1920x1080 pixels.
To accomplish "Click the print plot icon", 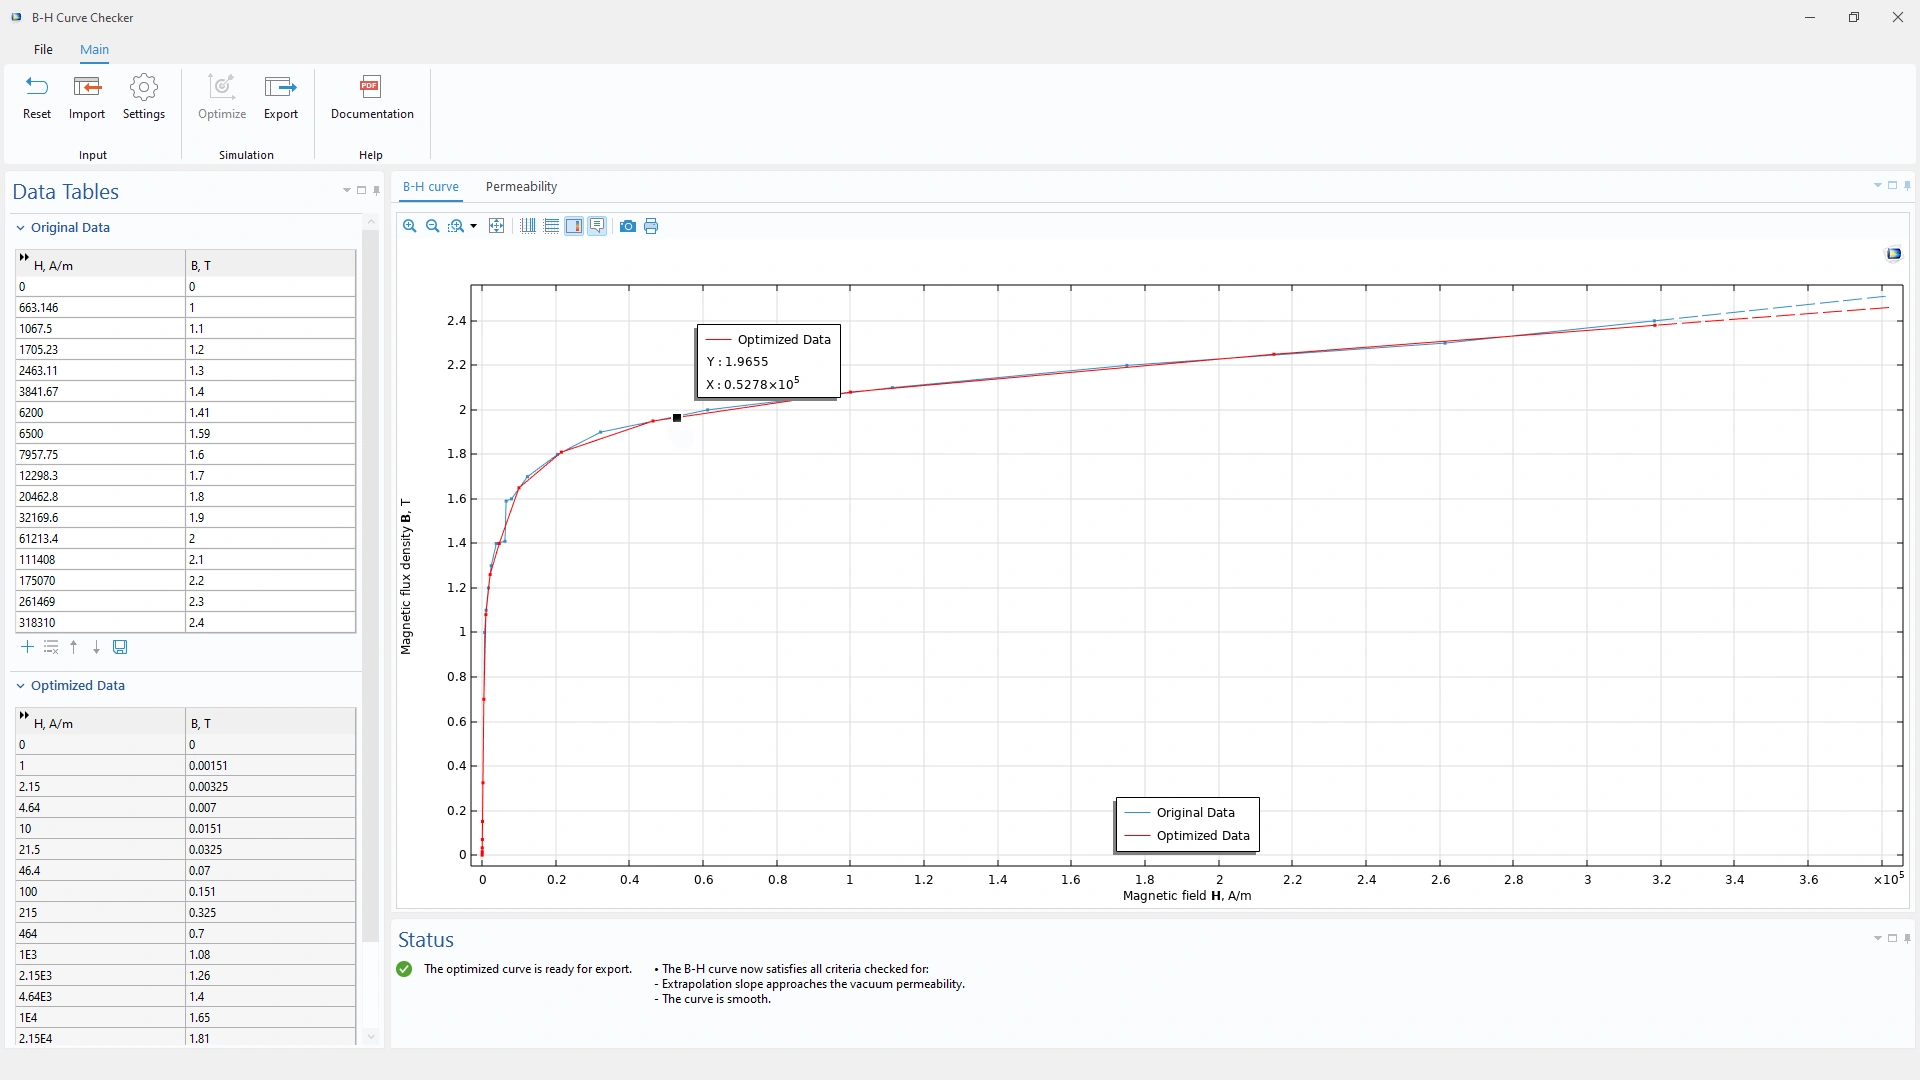I will [651, 226].
